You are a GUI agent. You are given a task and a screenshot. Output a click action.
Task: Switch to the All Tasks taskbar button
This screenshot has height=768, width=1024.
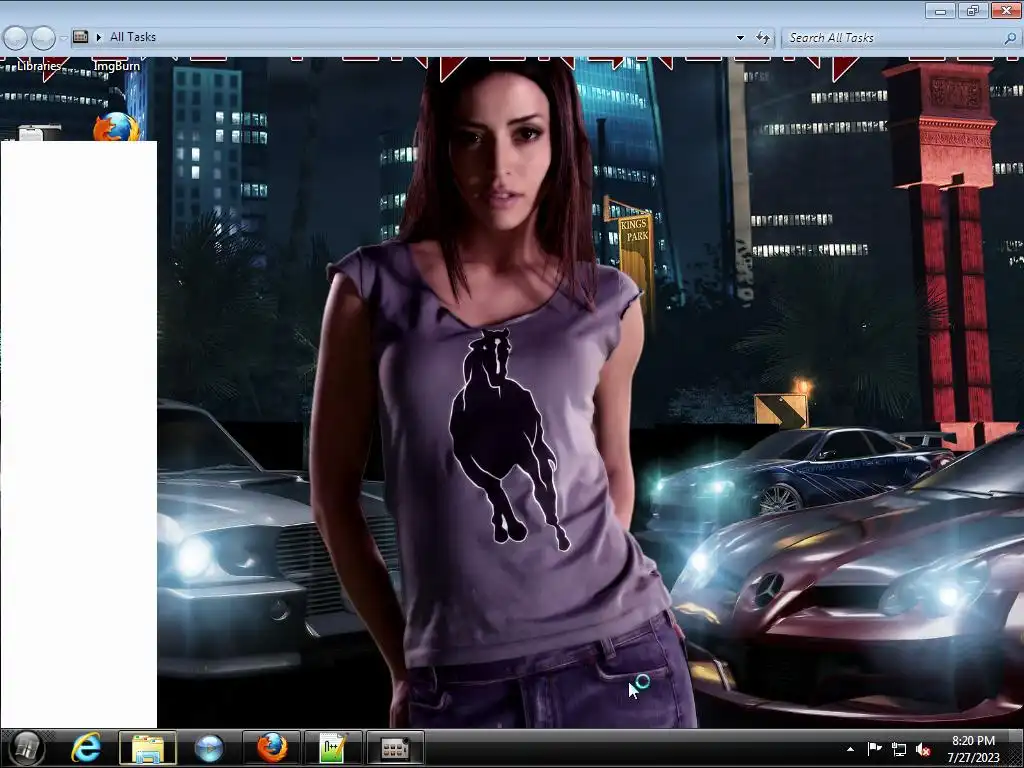point(395,748)
